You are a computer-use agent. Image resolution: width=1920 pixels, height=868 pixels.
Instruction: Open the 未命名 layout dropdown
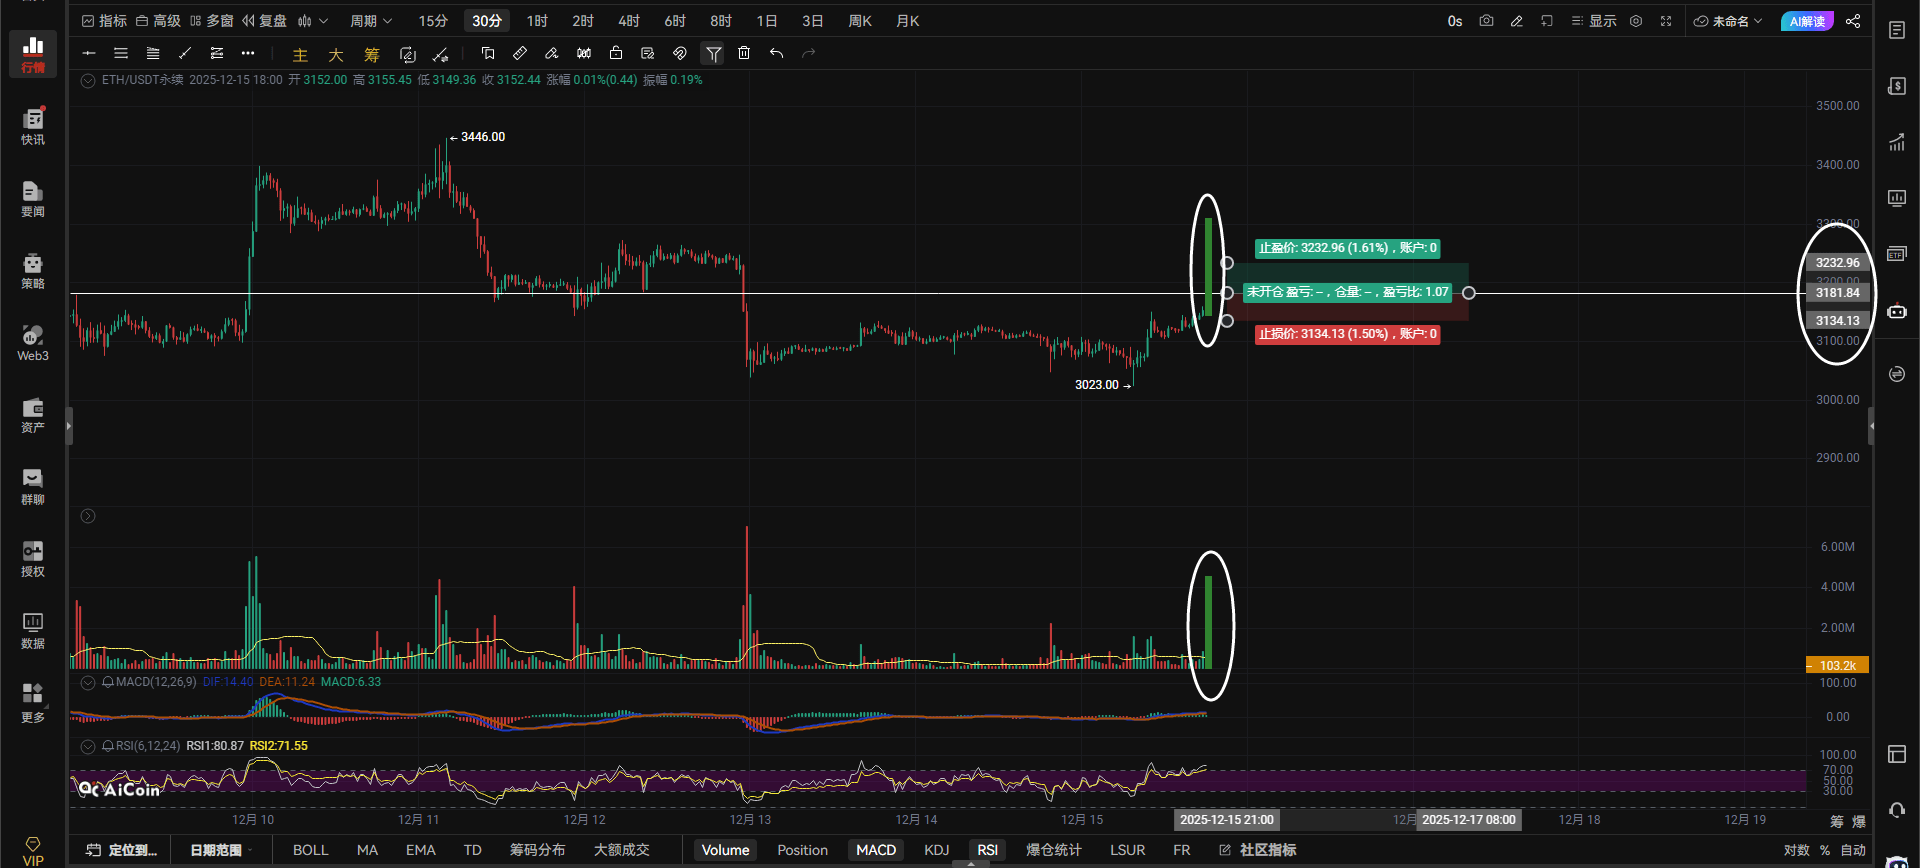tap(1729, 21)
